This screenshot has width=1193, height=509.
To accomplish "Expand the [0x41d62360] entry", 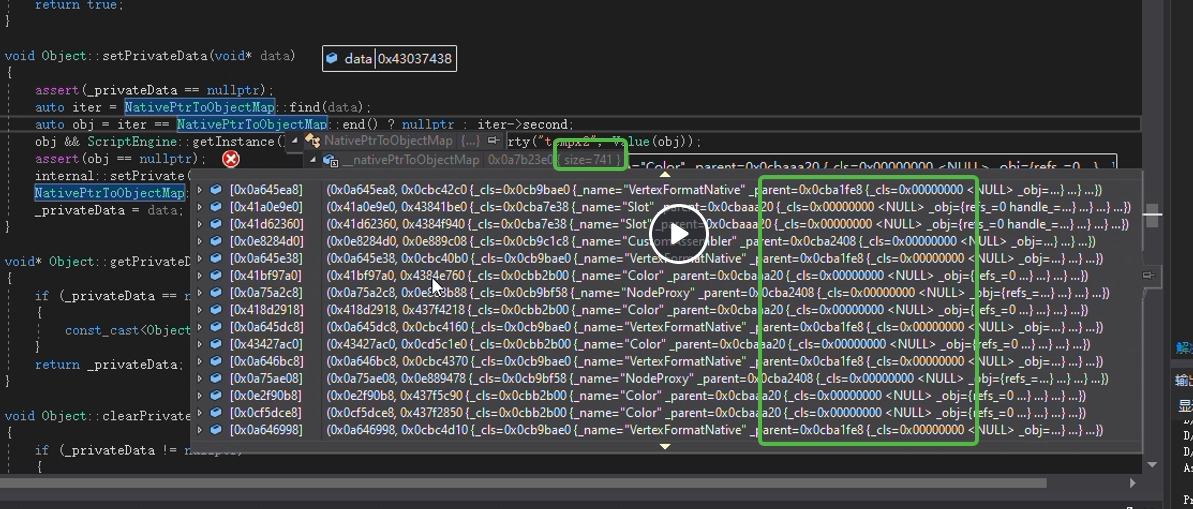I will [200, 224].
